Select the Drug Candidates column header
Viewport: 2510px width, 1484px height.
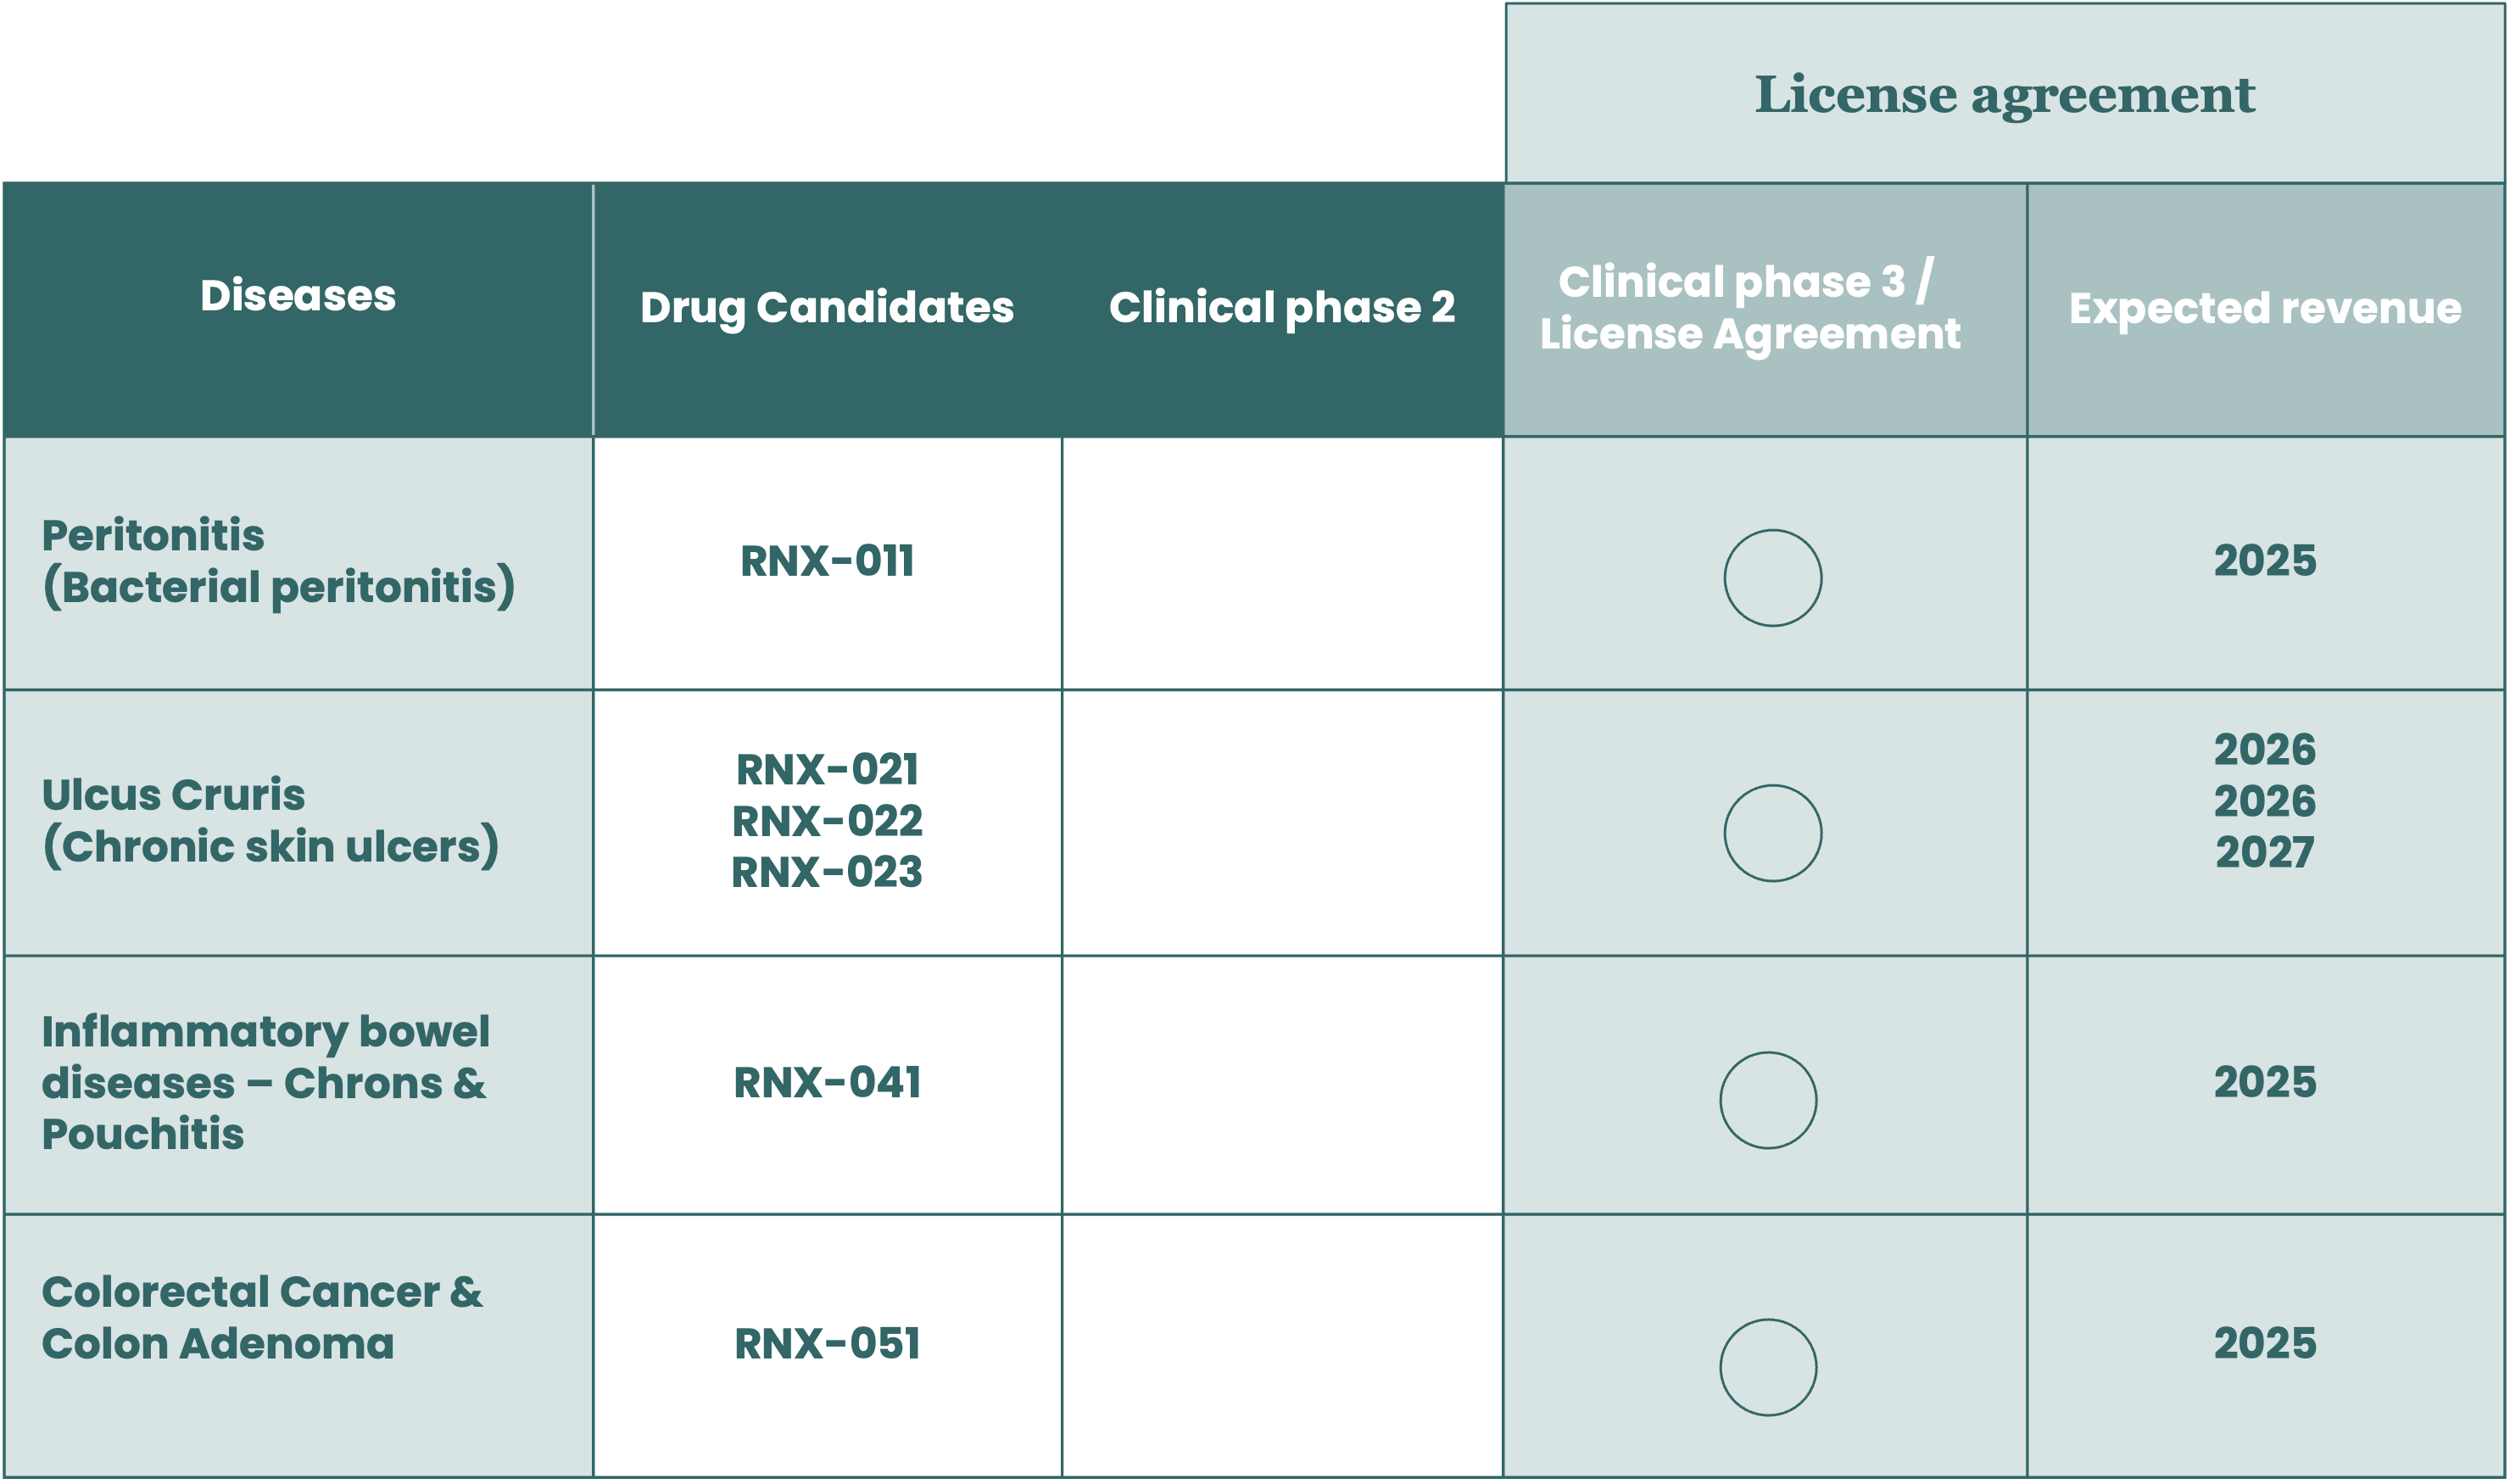click(827, 310)
